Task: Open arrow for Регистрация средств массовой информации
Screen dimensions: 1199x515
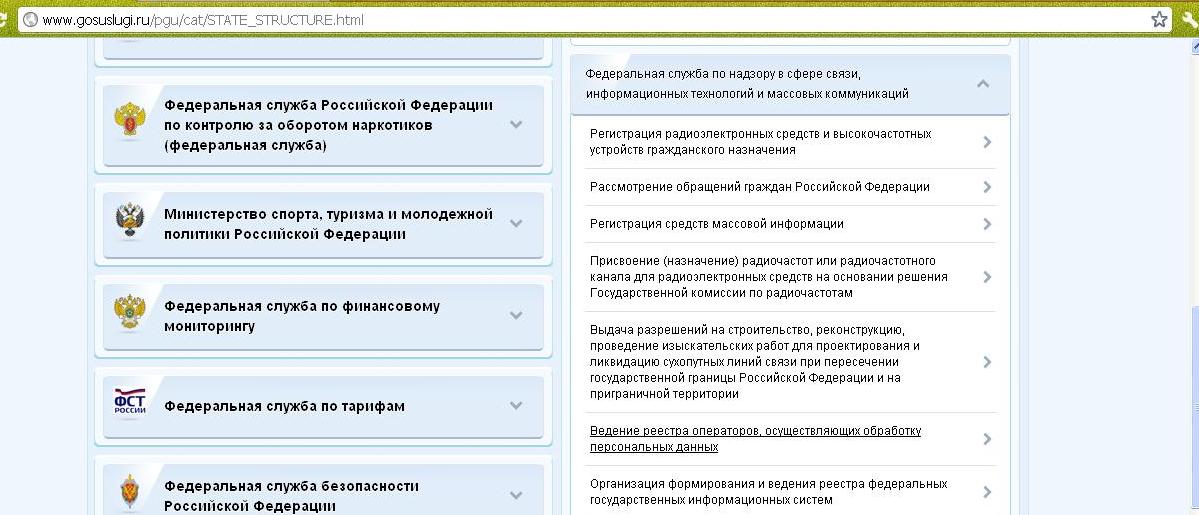Action: click(987, 224)
